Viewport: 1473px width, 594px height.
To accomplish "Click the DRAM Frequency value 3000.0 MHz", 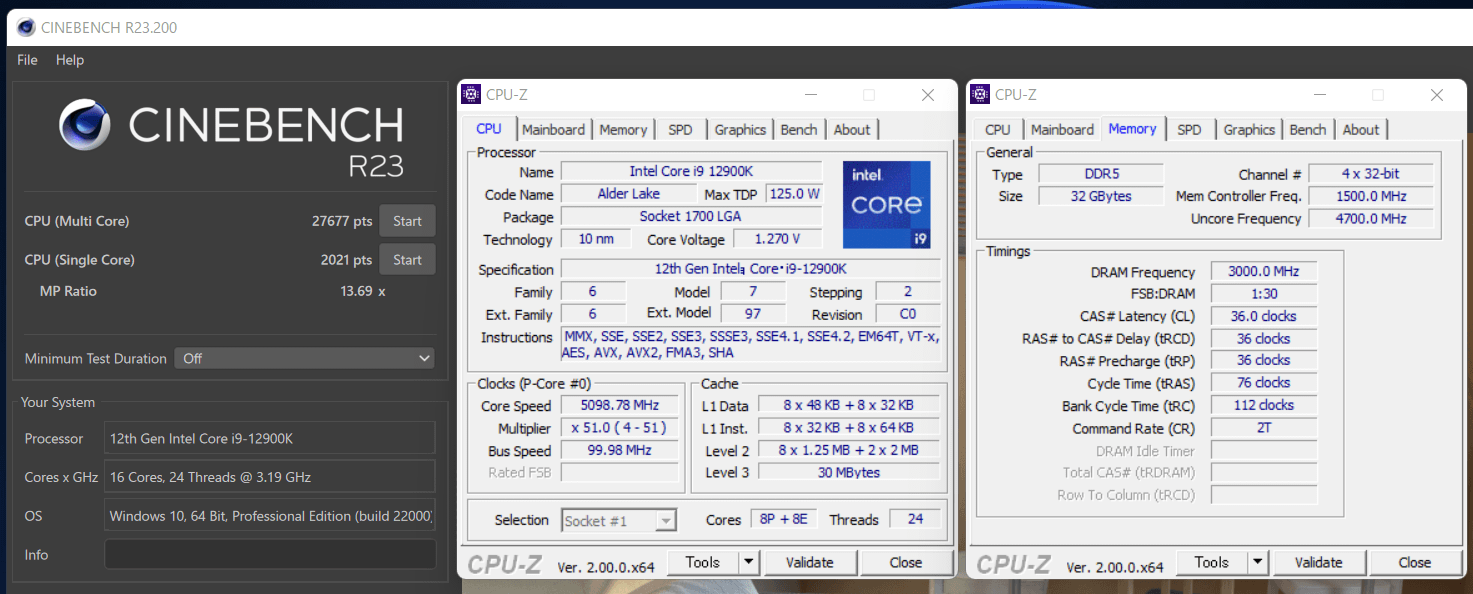I will pyautogui.click(x=1264, y=271).
